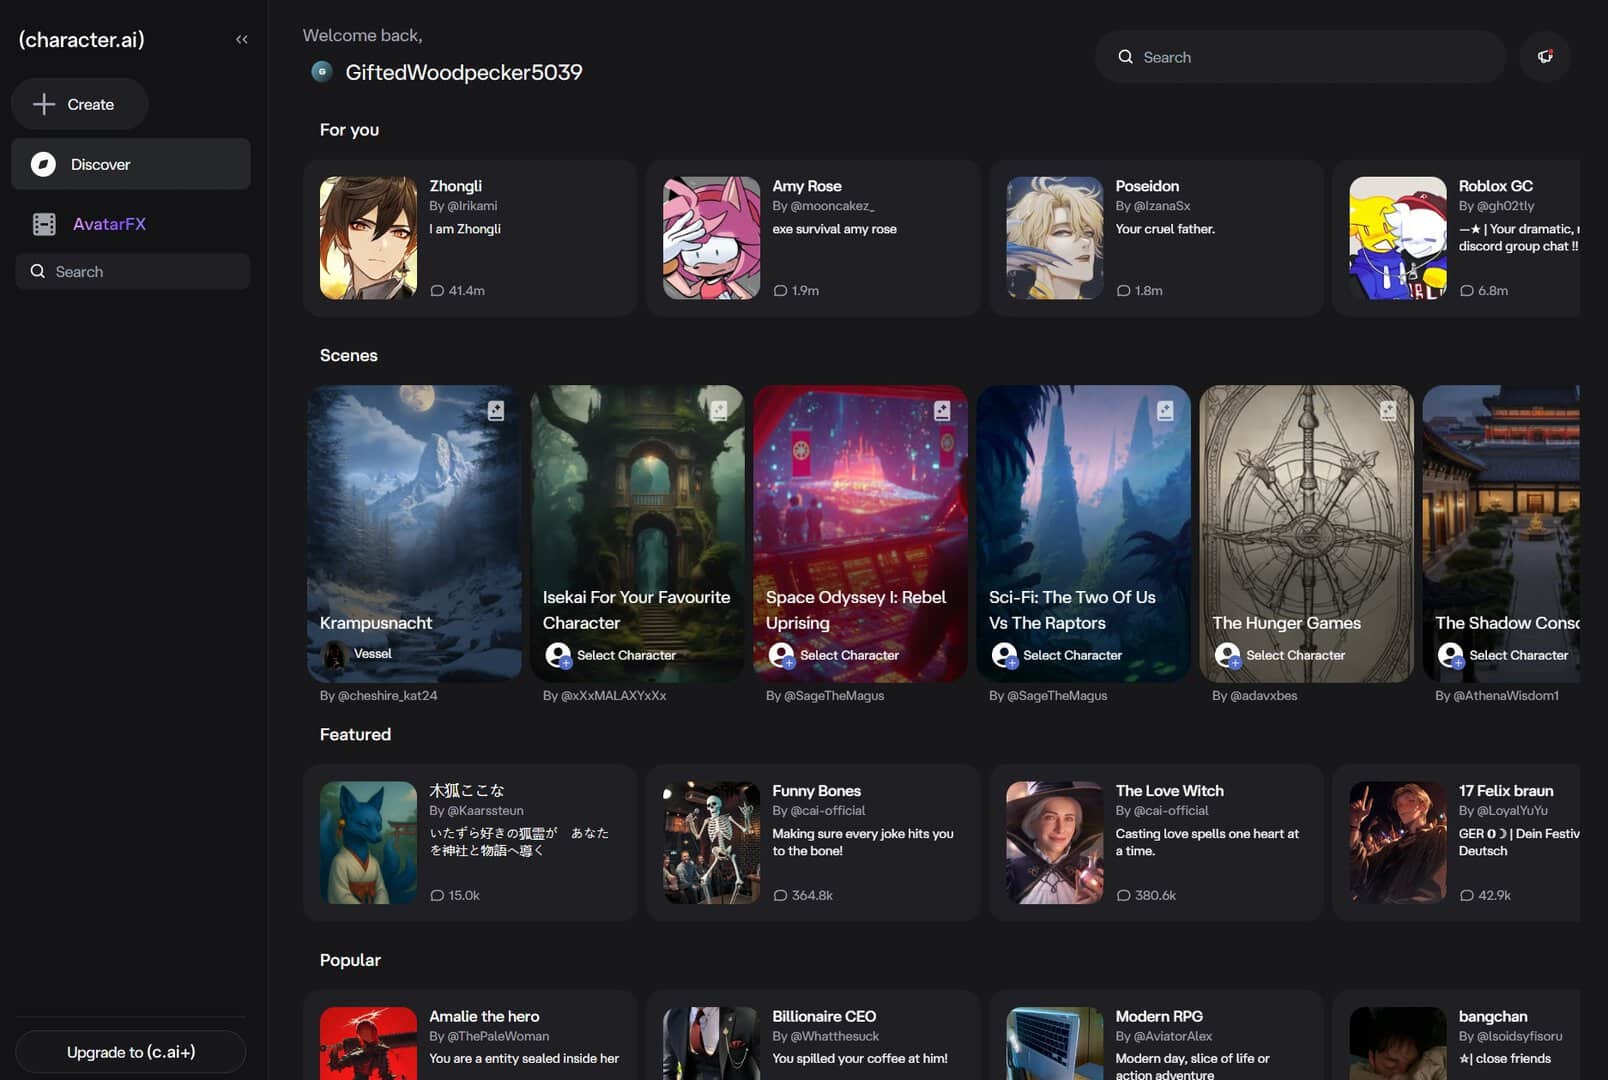
Task: Open the Billionaire CEO character card
Action: [813, 1035]
